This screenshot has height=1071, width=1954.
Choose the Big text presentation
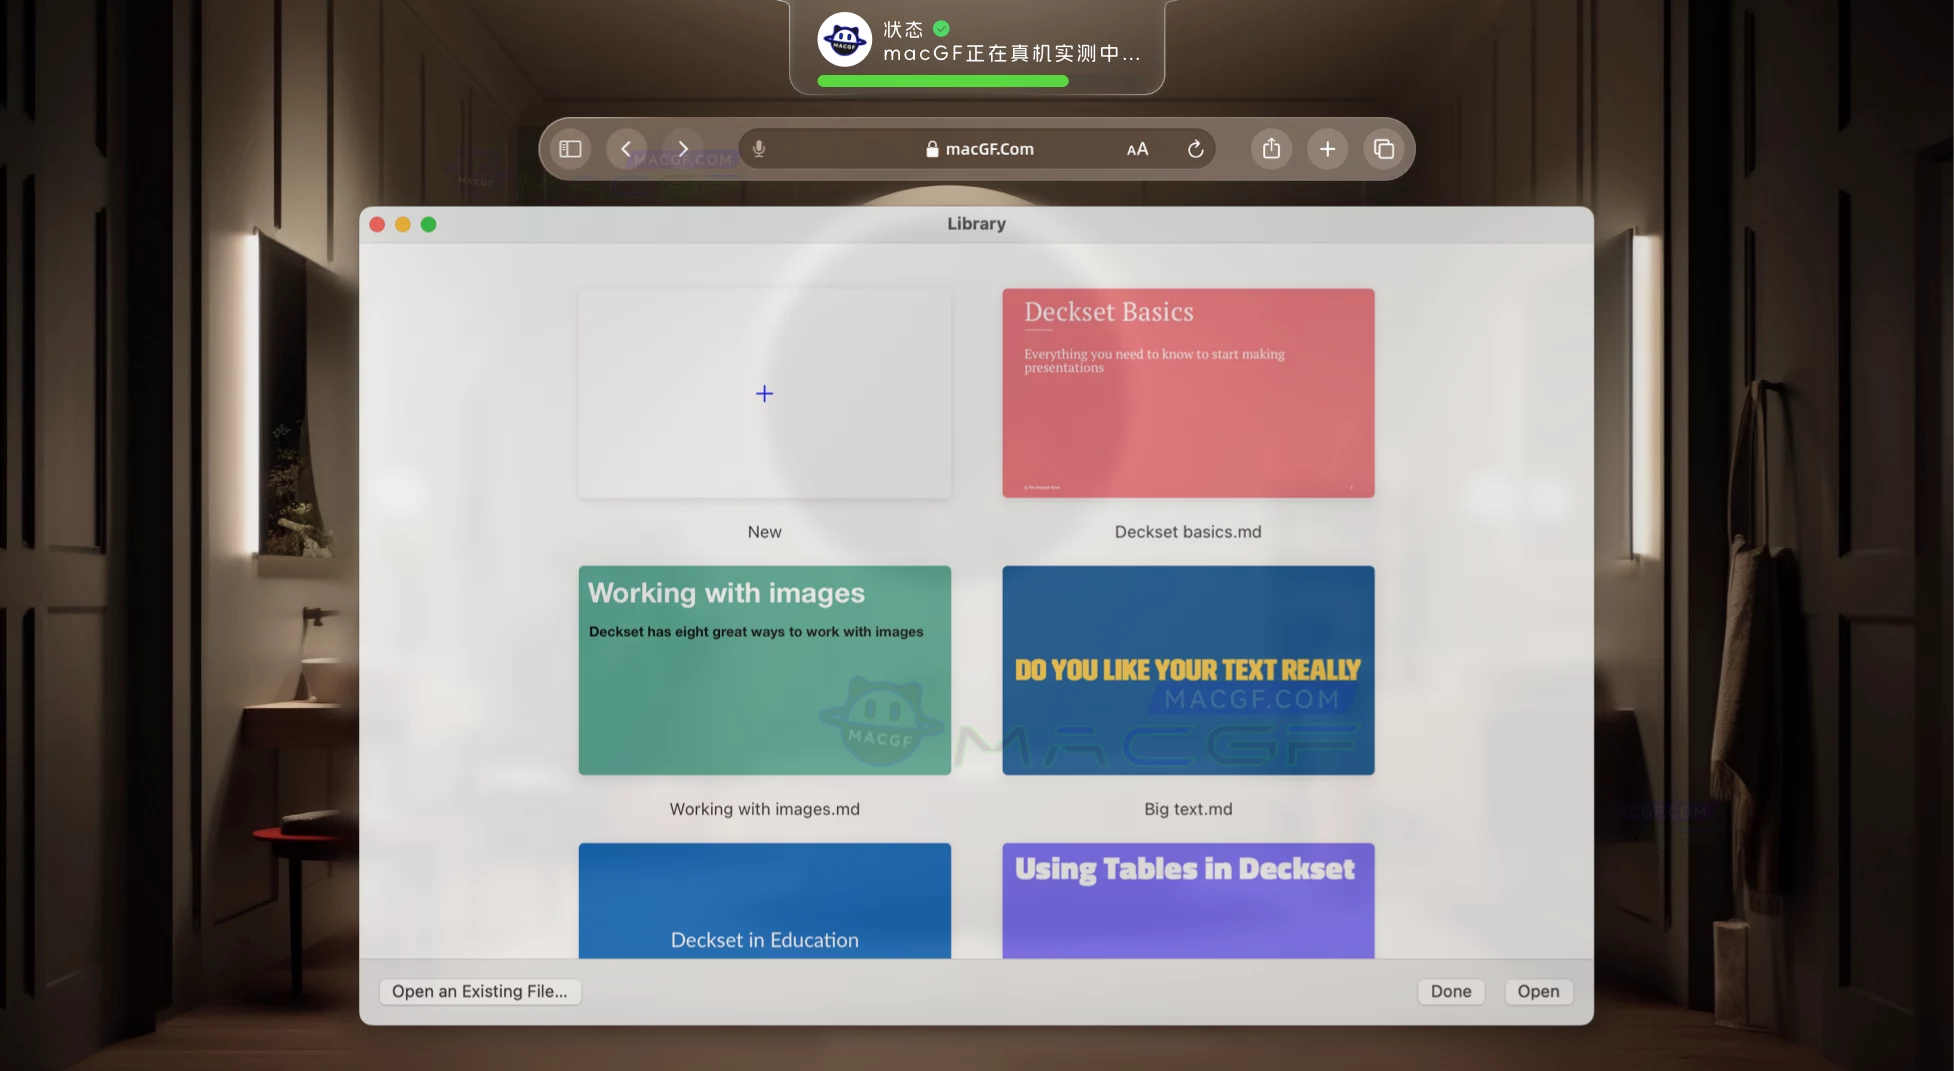point(1188,670)
